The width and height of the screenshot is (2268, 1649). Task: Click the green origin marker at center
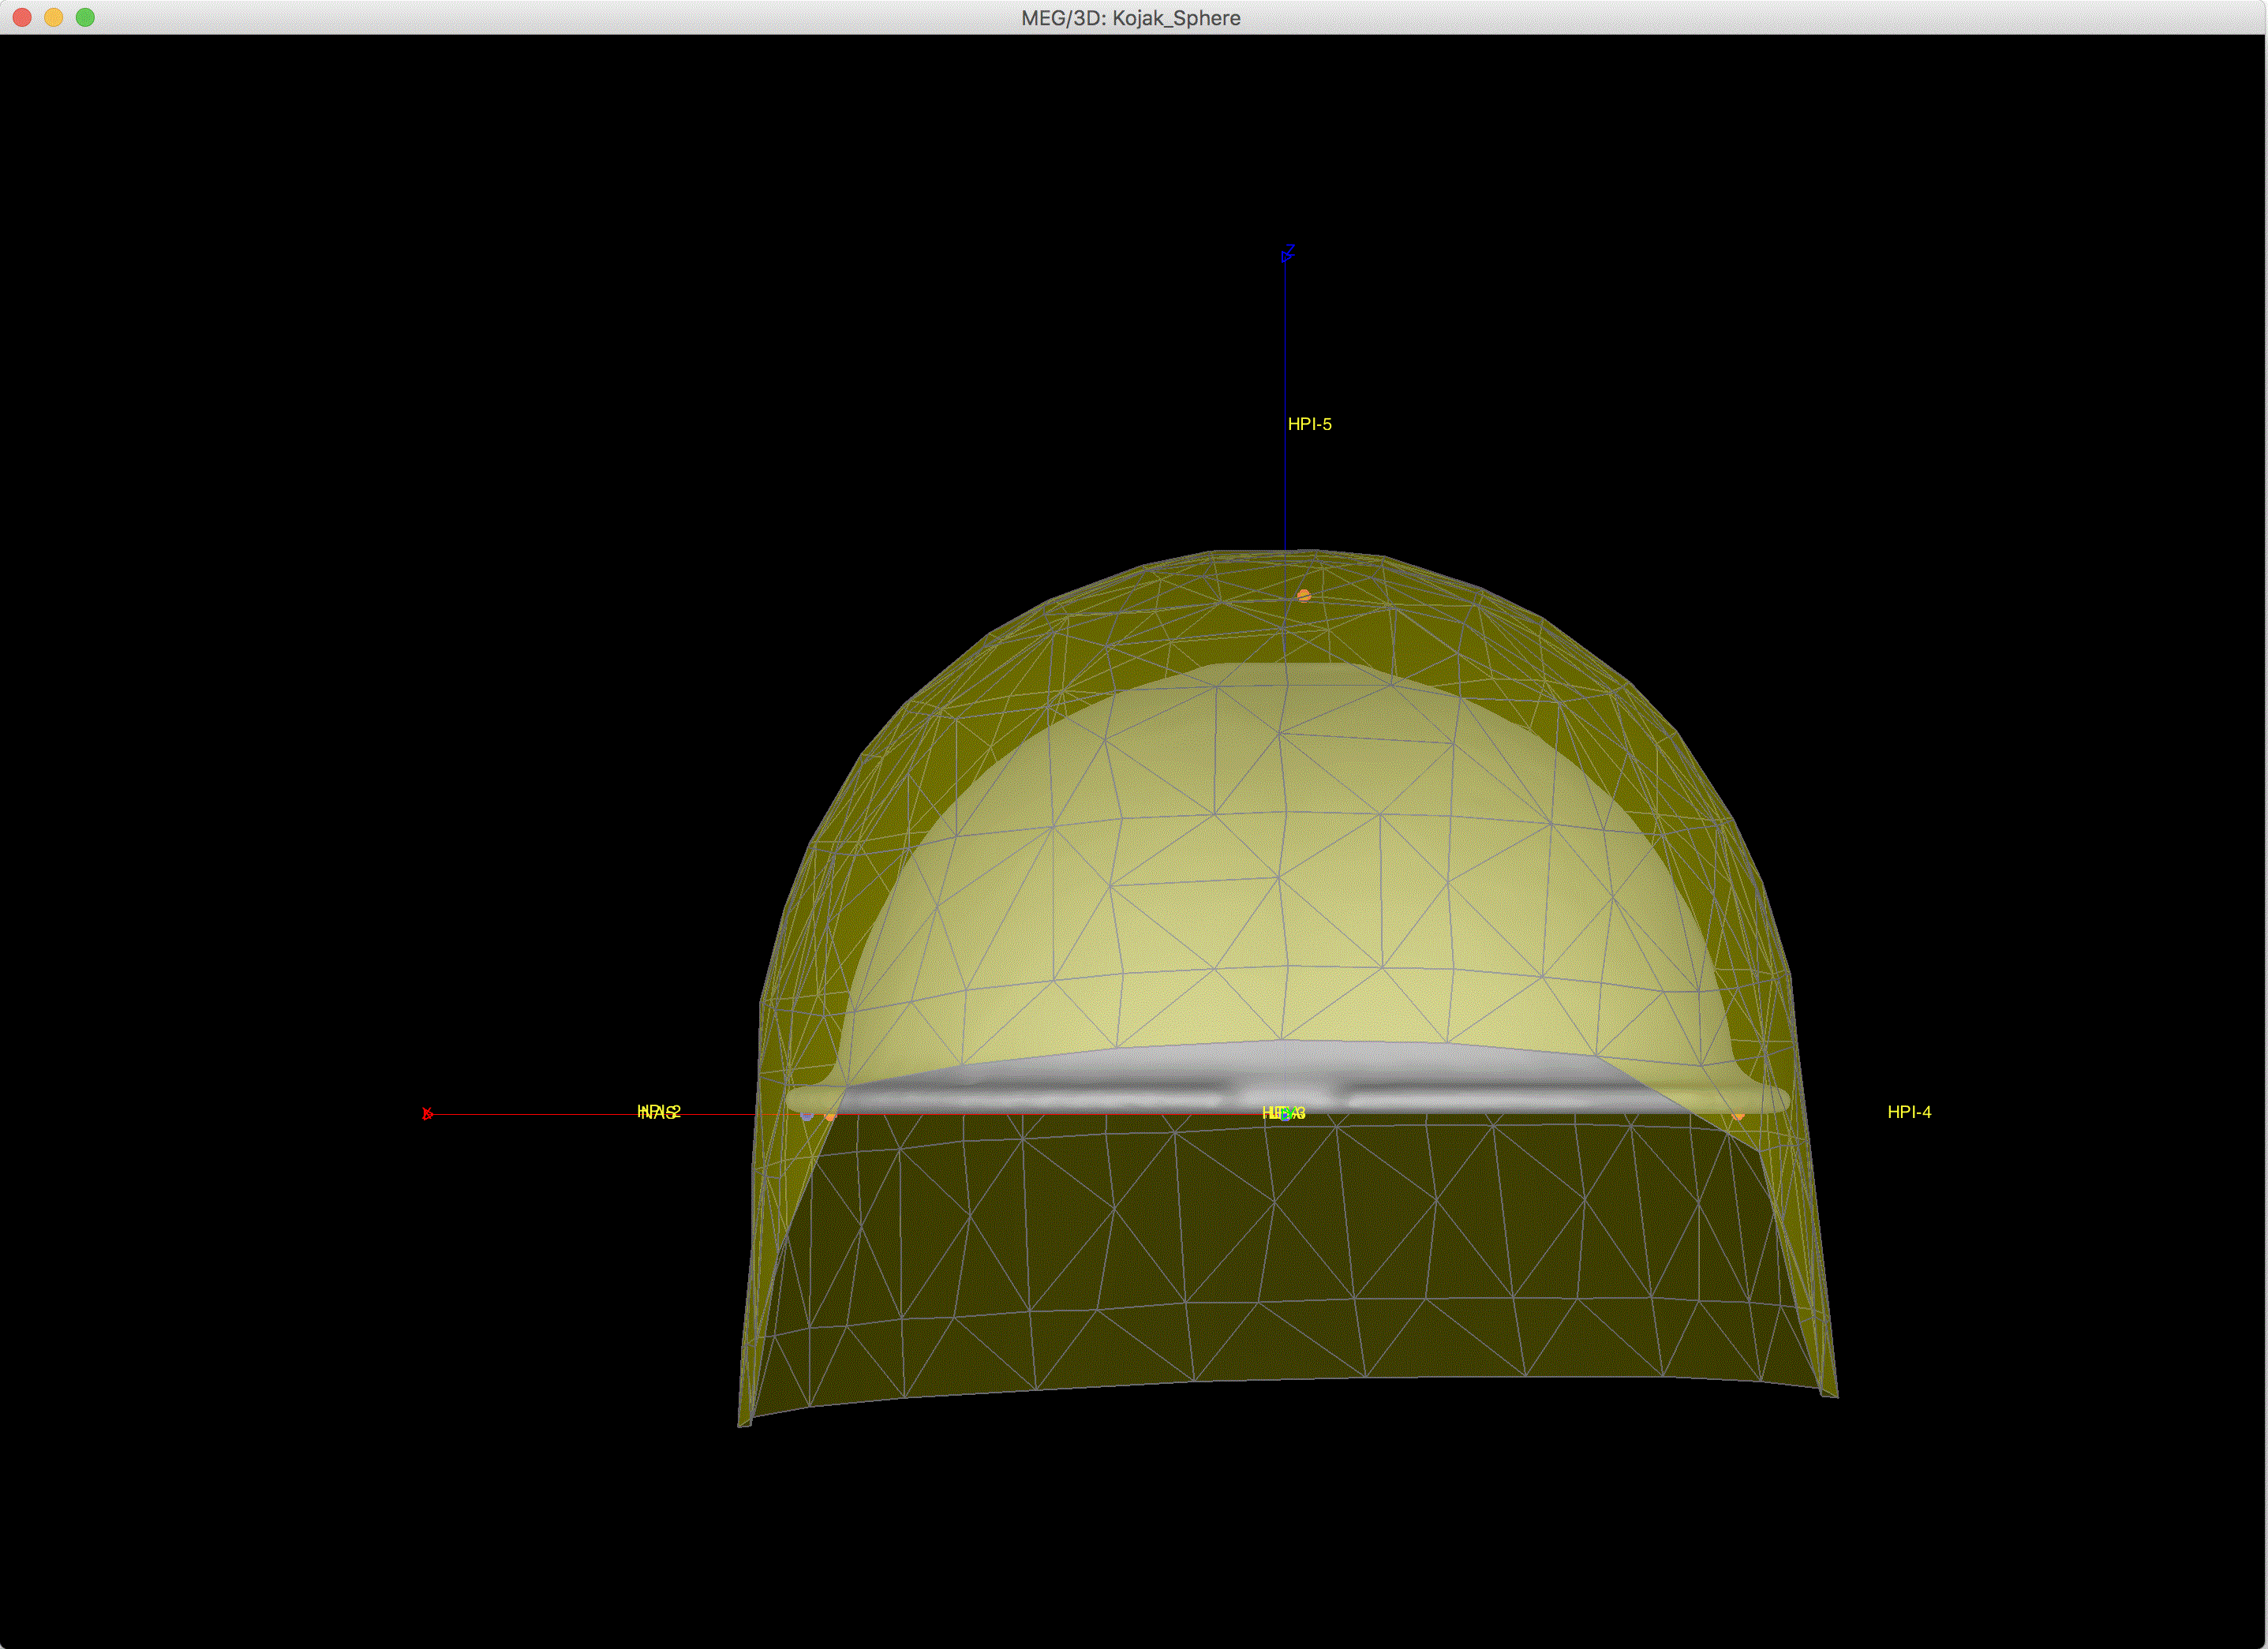tap(1287, 1113)
